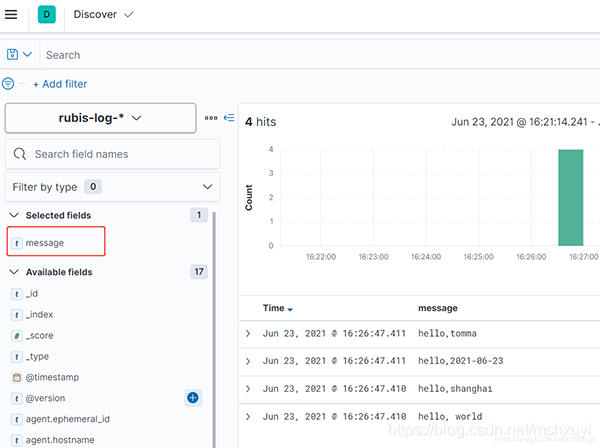This screenshot has width=600, height=448.
Task: Expand the hello,tomma log row
Action: [x=248, y=334]
